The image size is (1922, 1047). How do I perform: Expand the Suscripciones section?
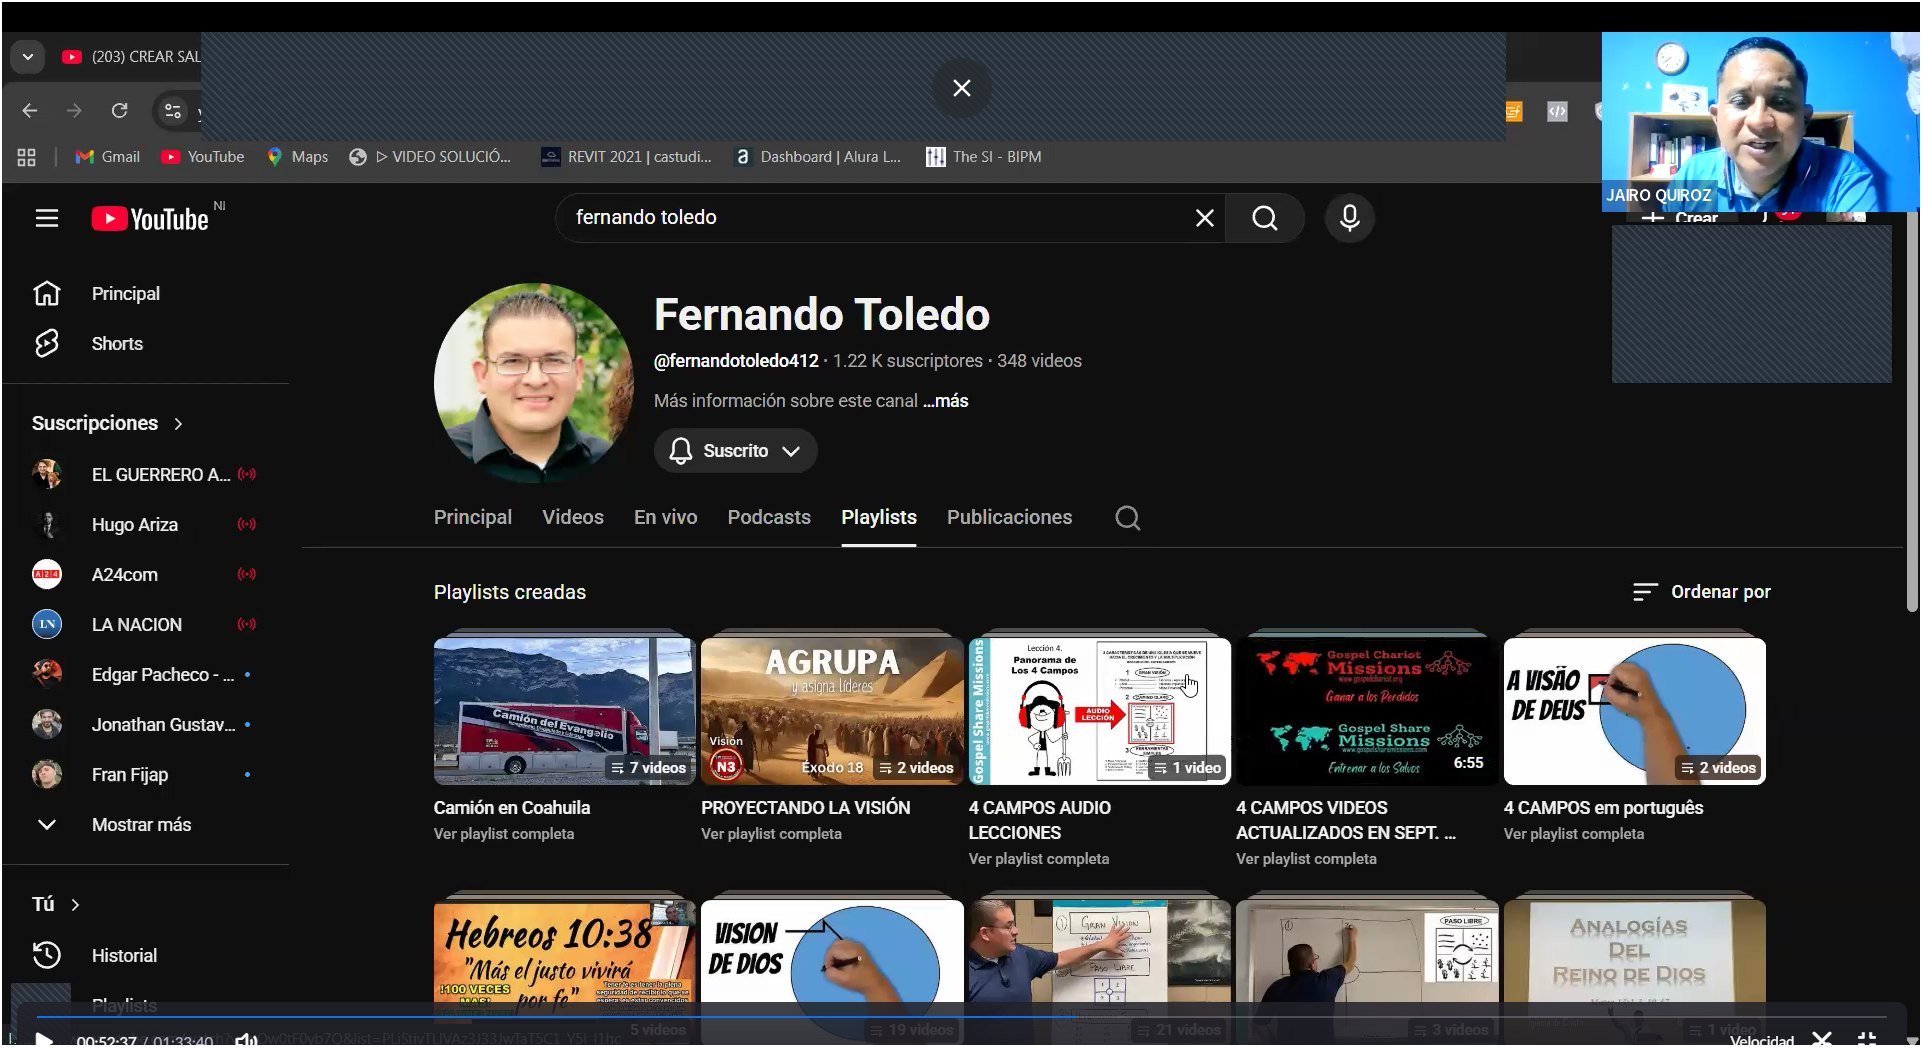coord(108,423)
